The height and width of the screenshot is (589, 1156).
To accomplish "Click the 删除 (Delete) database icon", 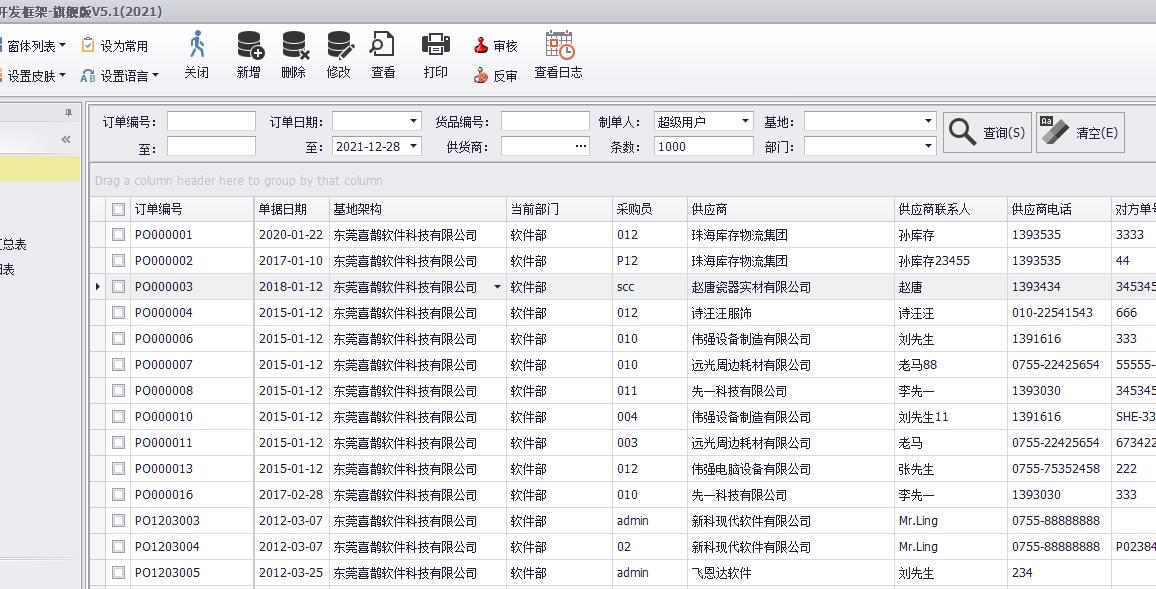I will click(294, 46).
